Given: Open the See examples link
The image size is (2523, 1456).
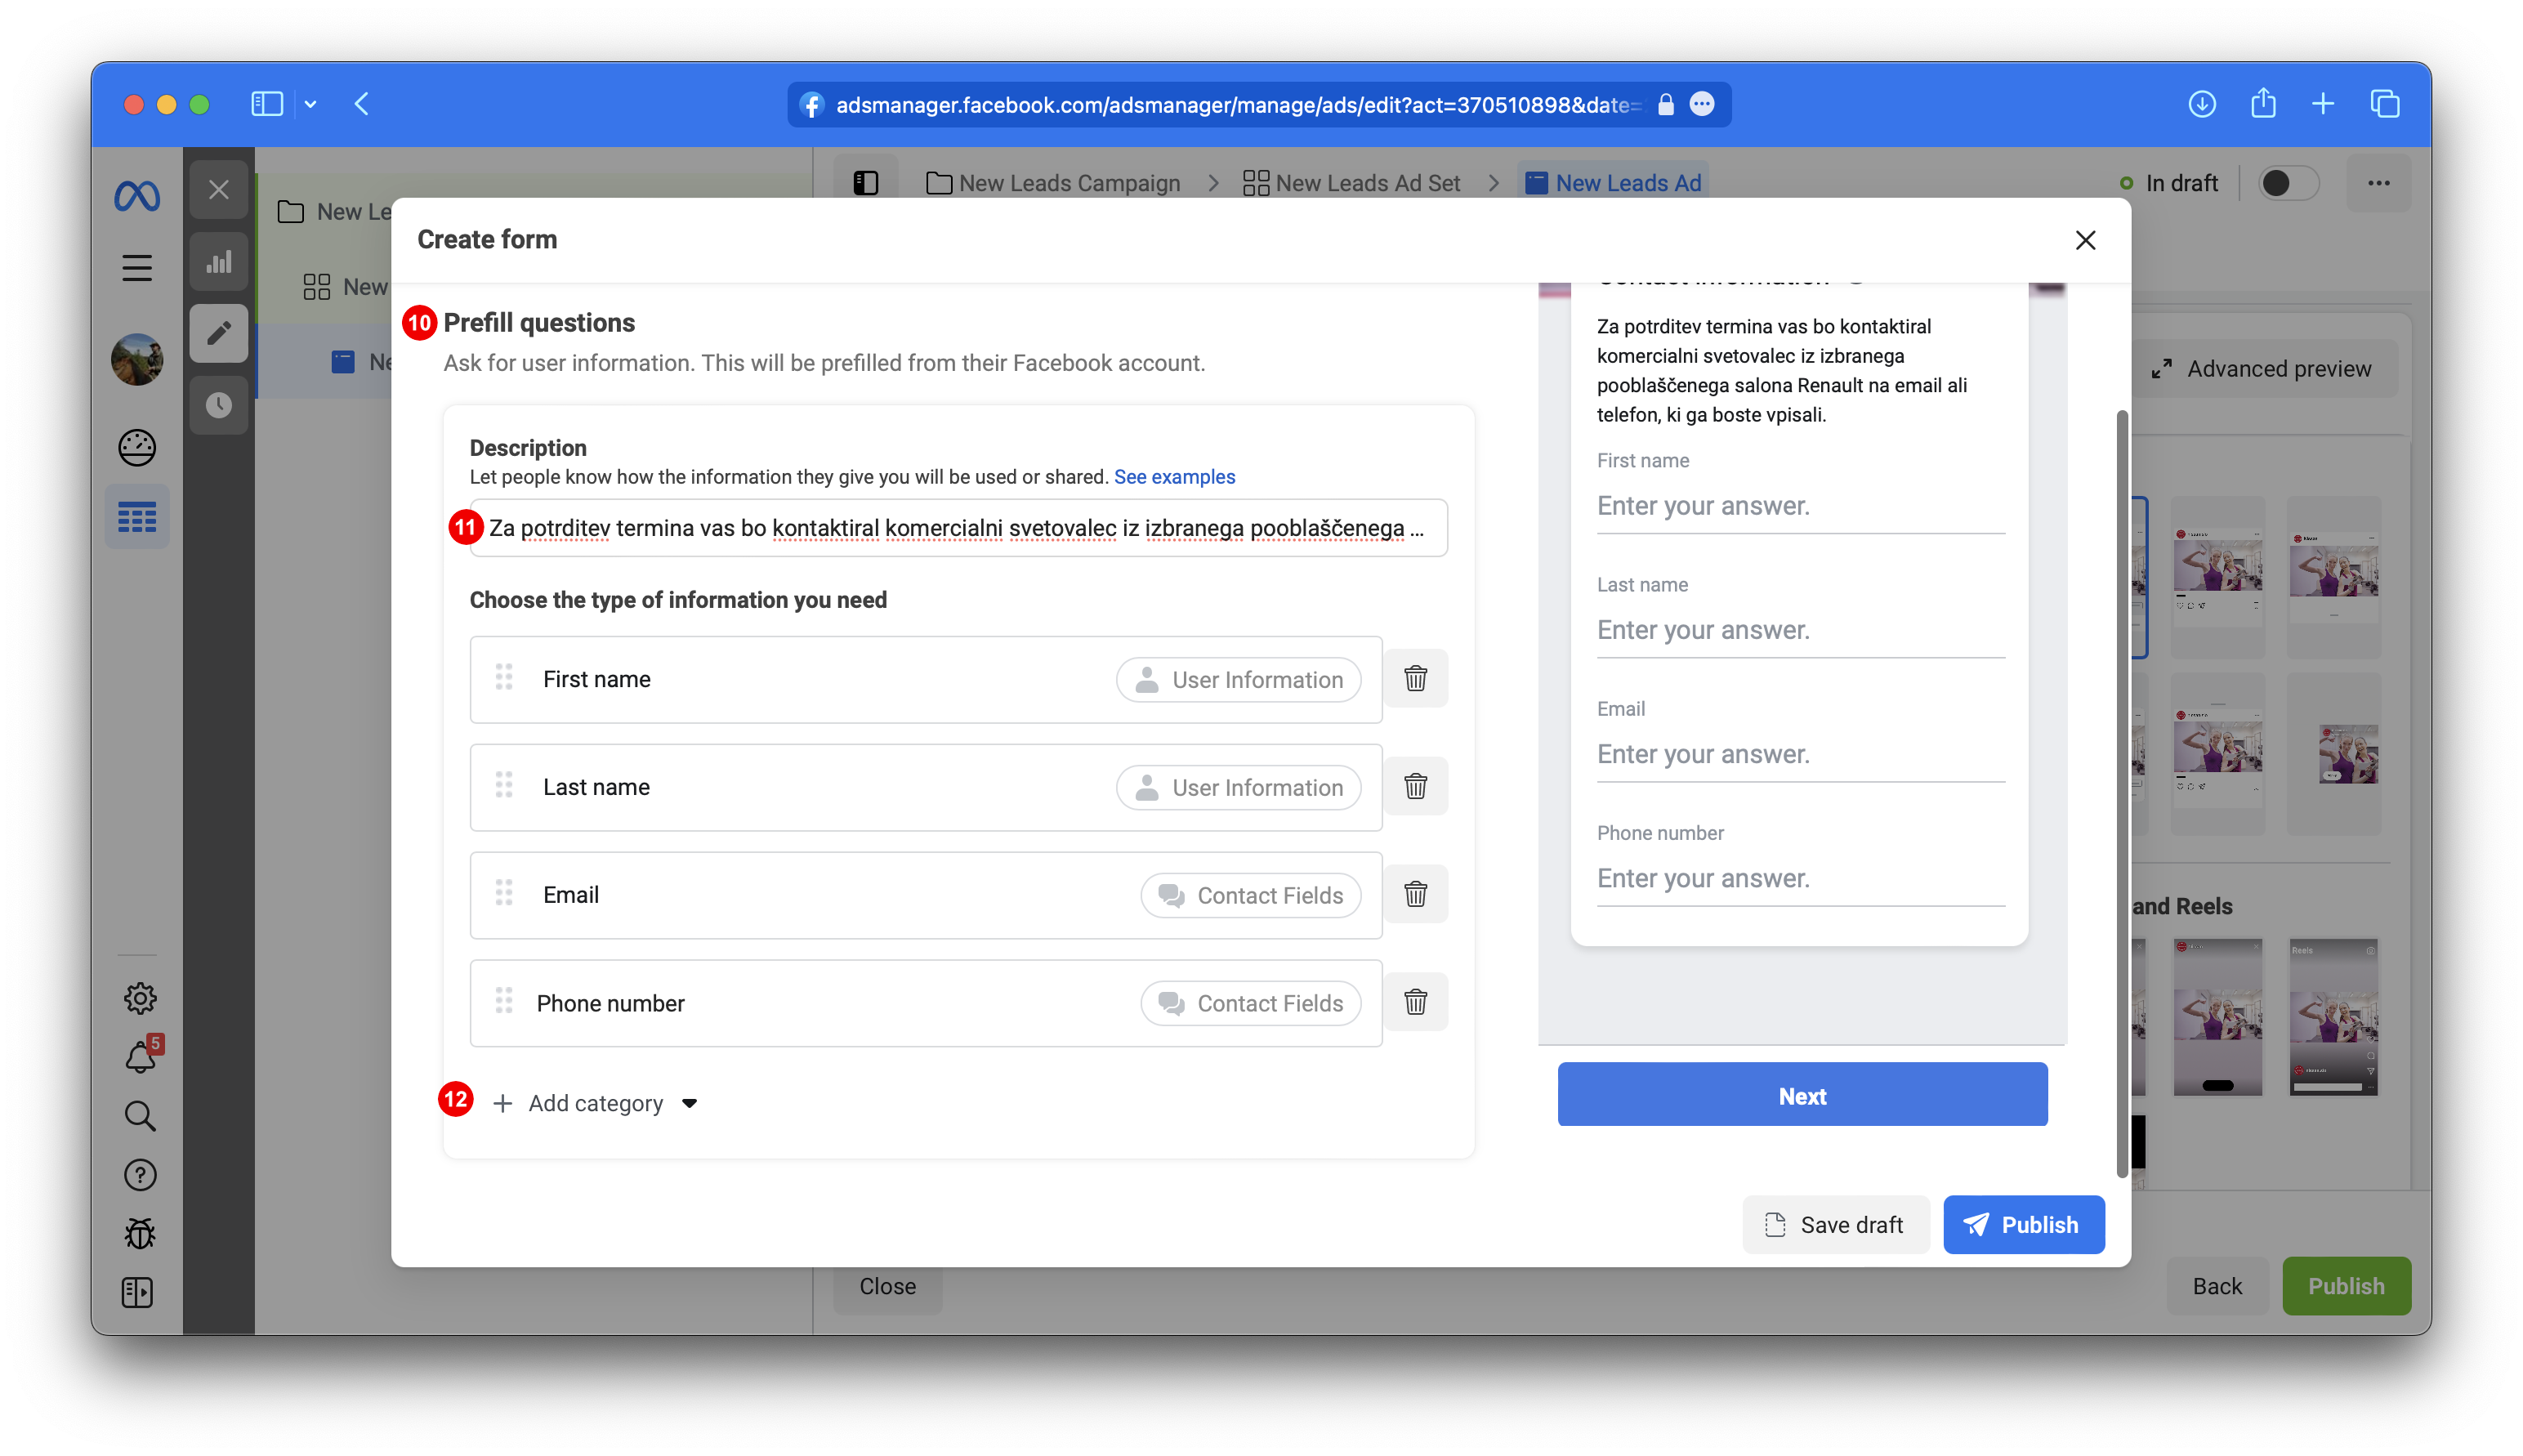Looking at the screenshot, I should click(x=1174, y=477).
